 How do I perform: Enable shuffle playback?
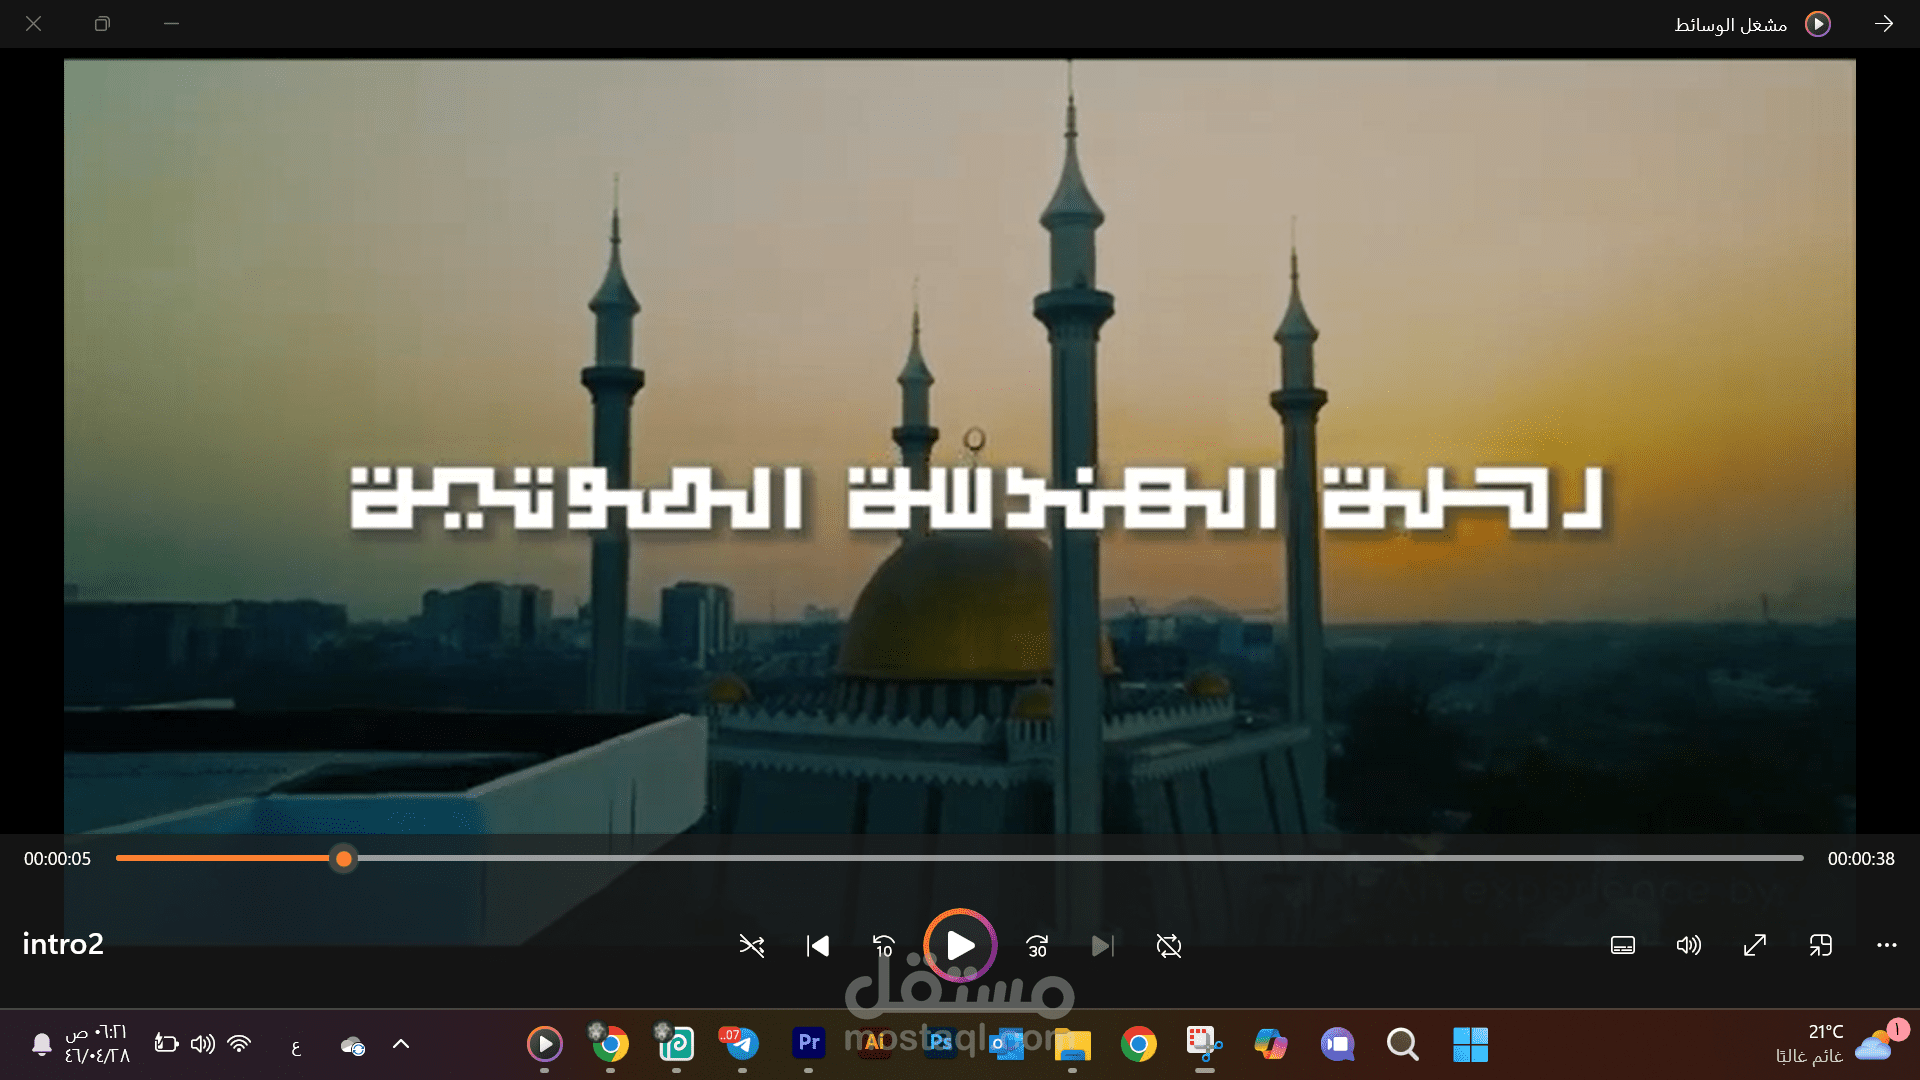(752, 945)
